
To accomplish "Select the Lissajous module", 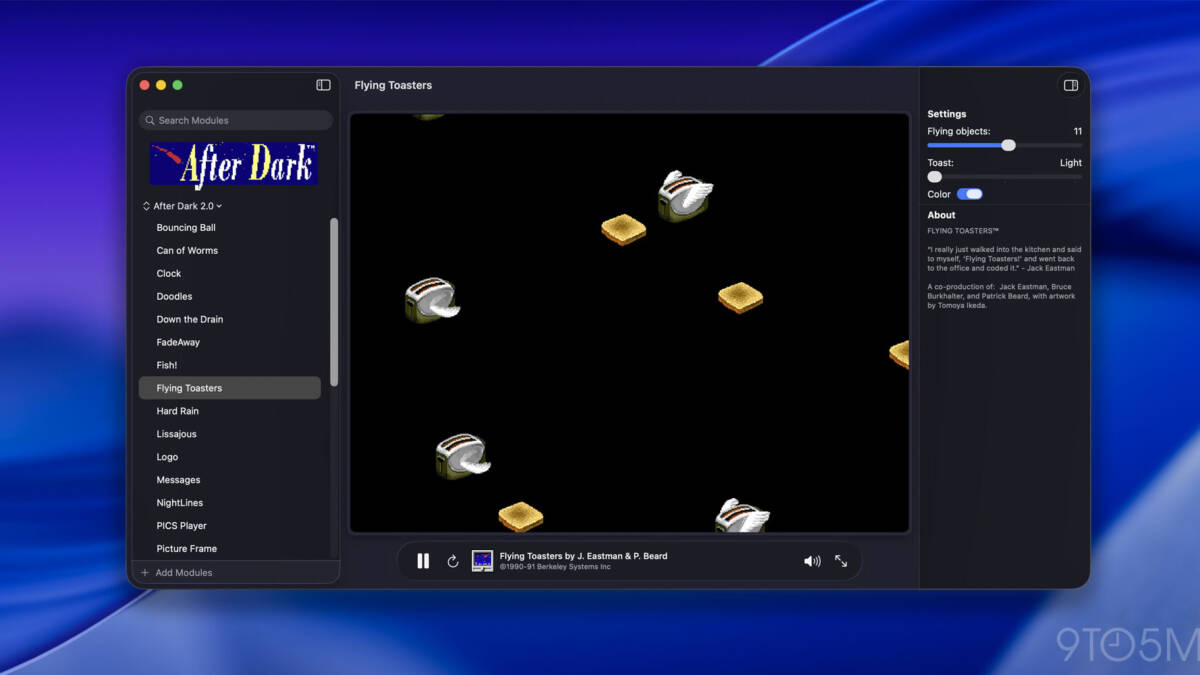I will (230, 434).
